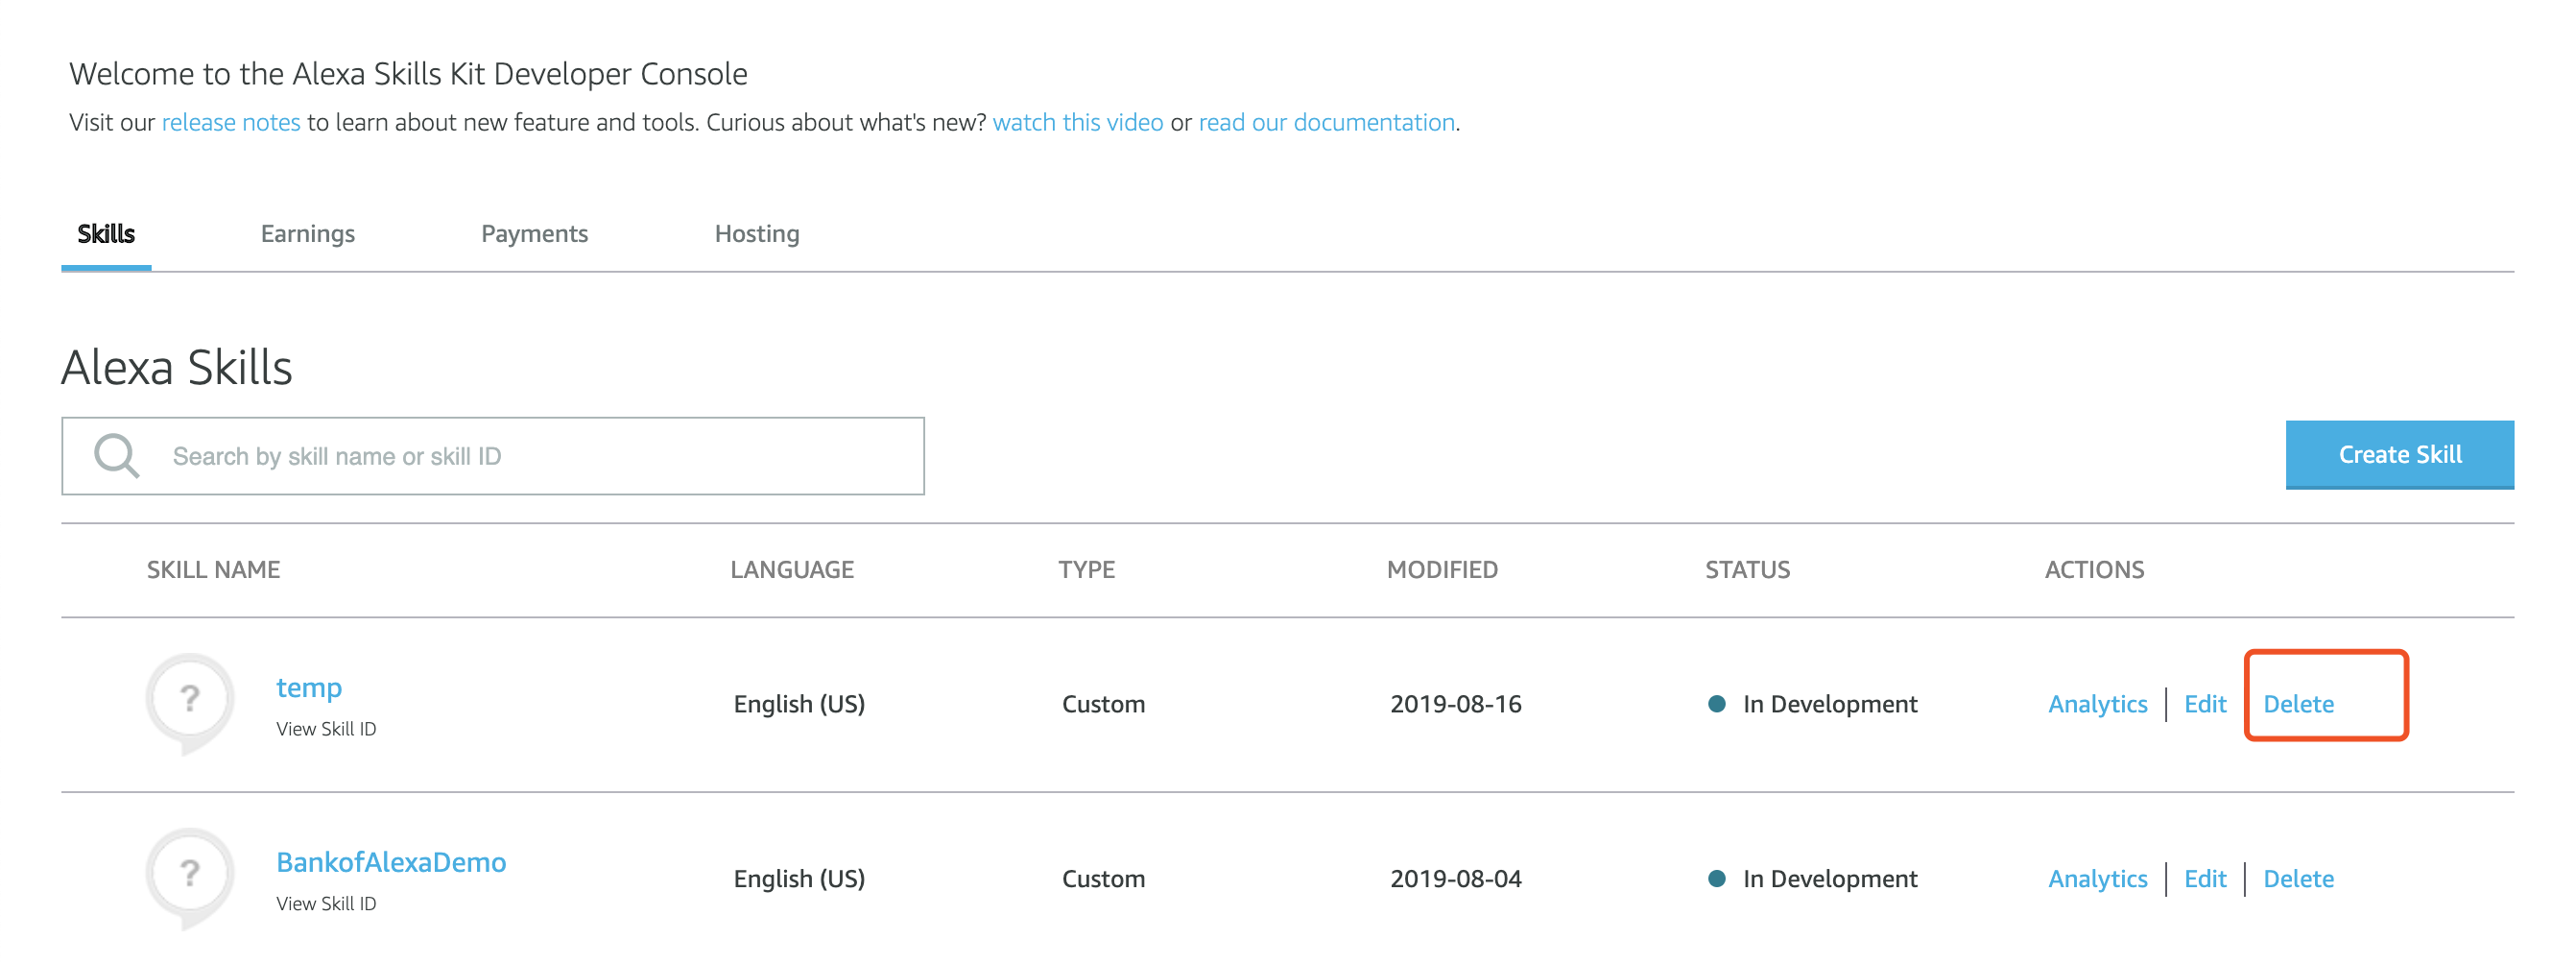
Task: Click the LANGUAGE column header
Action: click(x=792, y=570)
